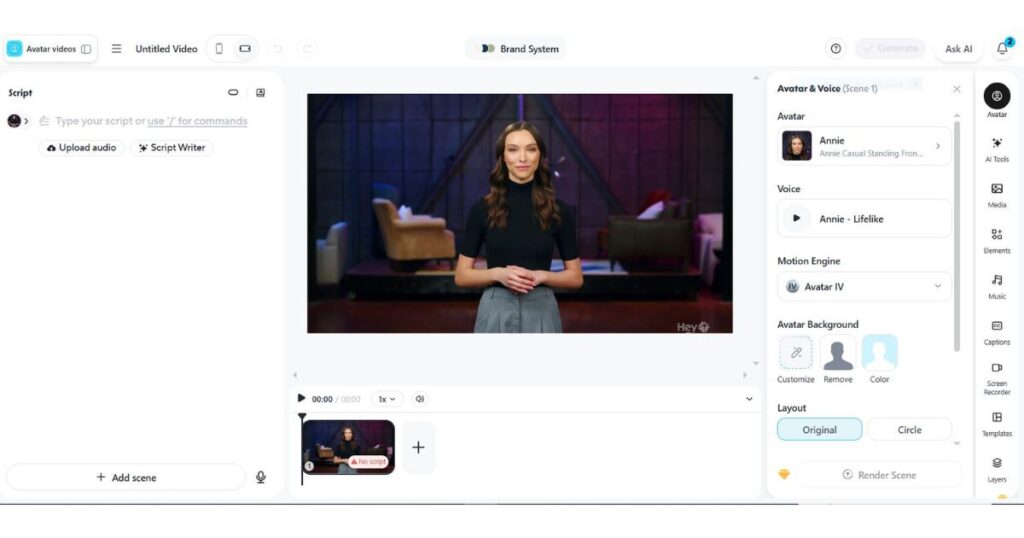Viewport: 1024px width, 538px height.
Task: Play the video preview
Action: click(x=301, y=398)
